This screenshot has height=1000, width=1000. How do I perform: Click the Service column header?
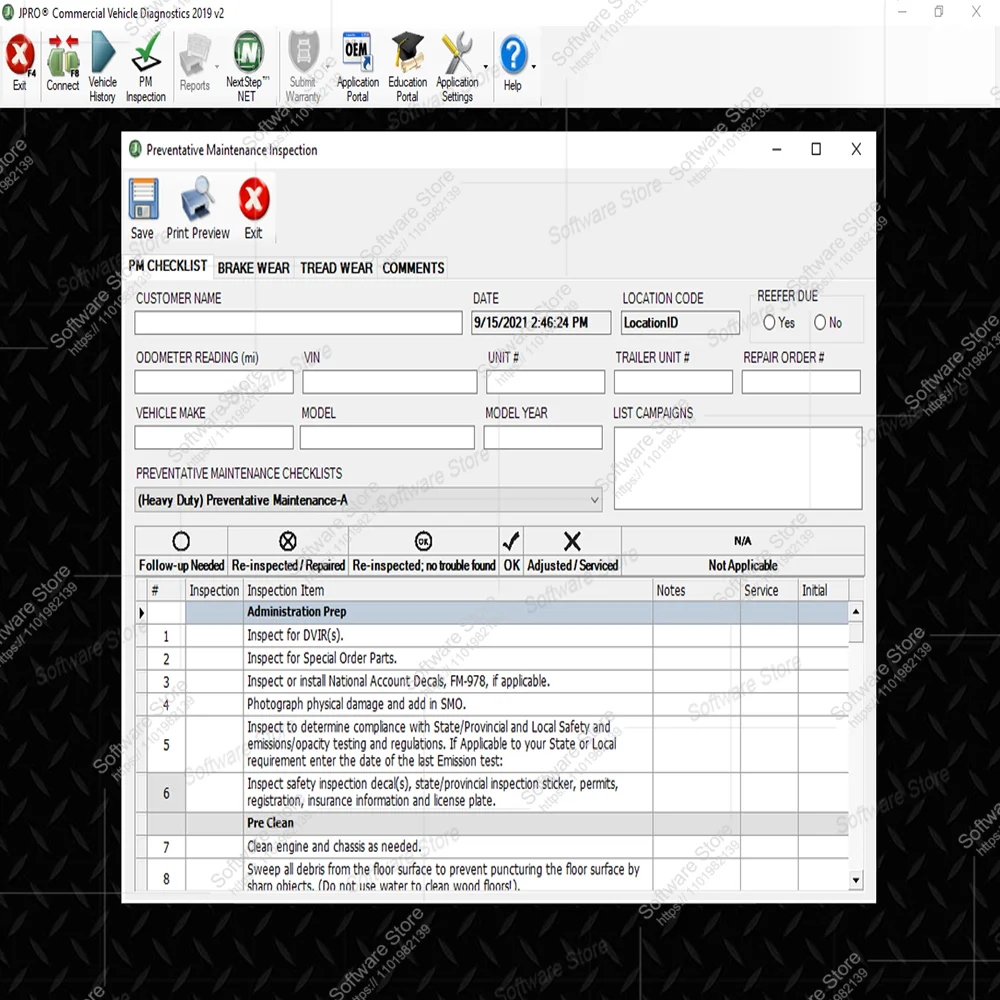point(769,591)
